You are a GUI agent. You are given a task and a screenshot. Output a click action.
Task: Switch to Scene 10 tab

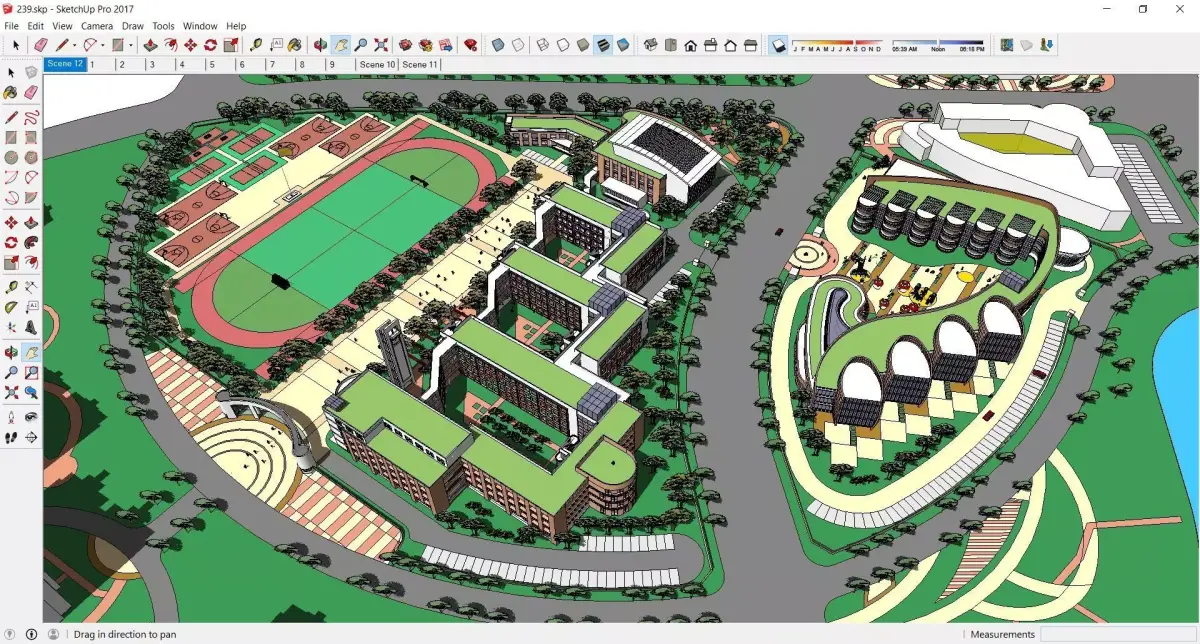coord(377,64)
